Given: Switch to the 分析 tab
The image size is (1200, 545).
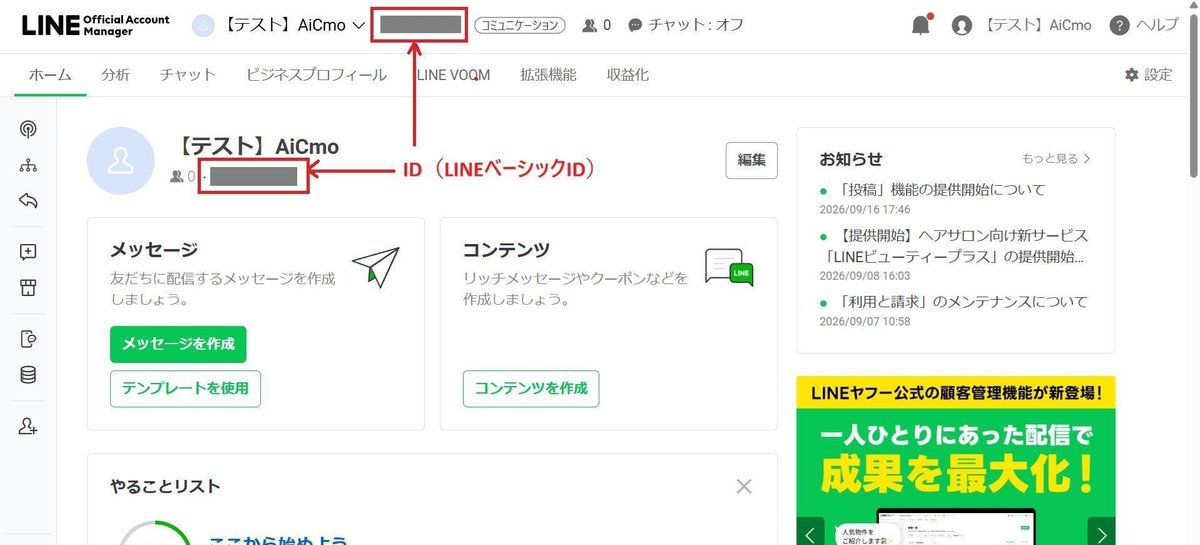Looking at the screenshot, I should pyautogui.click(x=115, y=74).
